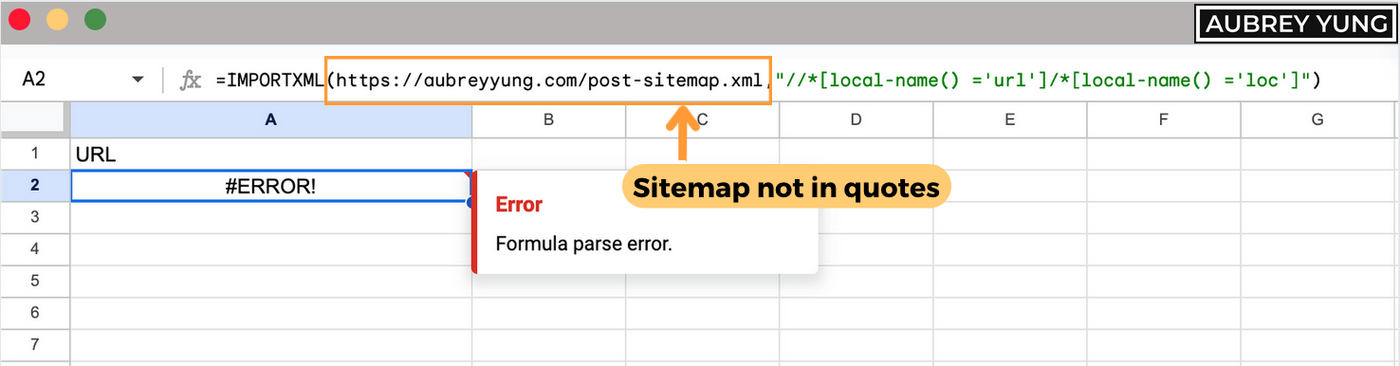
Task: Select column E header
Action: (1010, 120)
